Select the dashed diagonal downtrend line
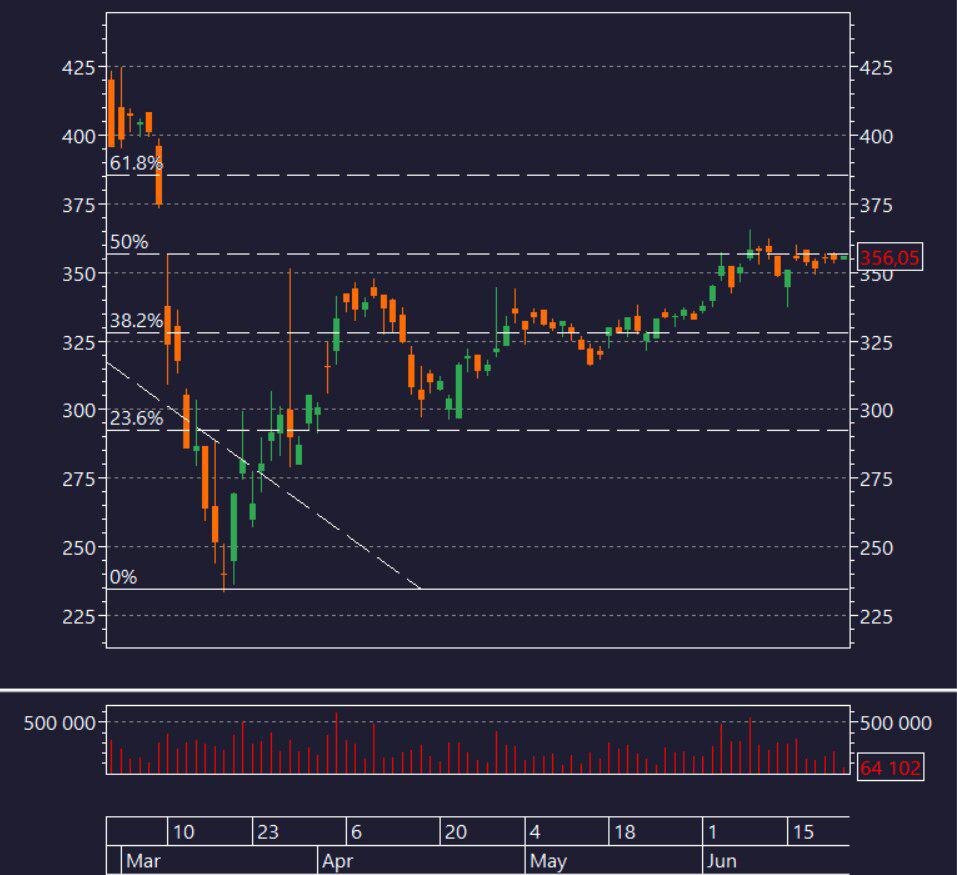Image resolution: width=957 pixels, height=875 pixels. pyautogui.click(x=264, y=475)
